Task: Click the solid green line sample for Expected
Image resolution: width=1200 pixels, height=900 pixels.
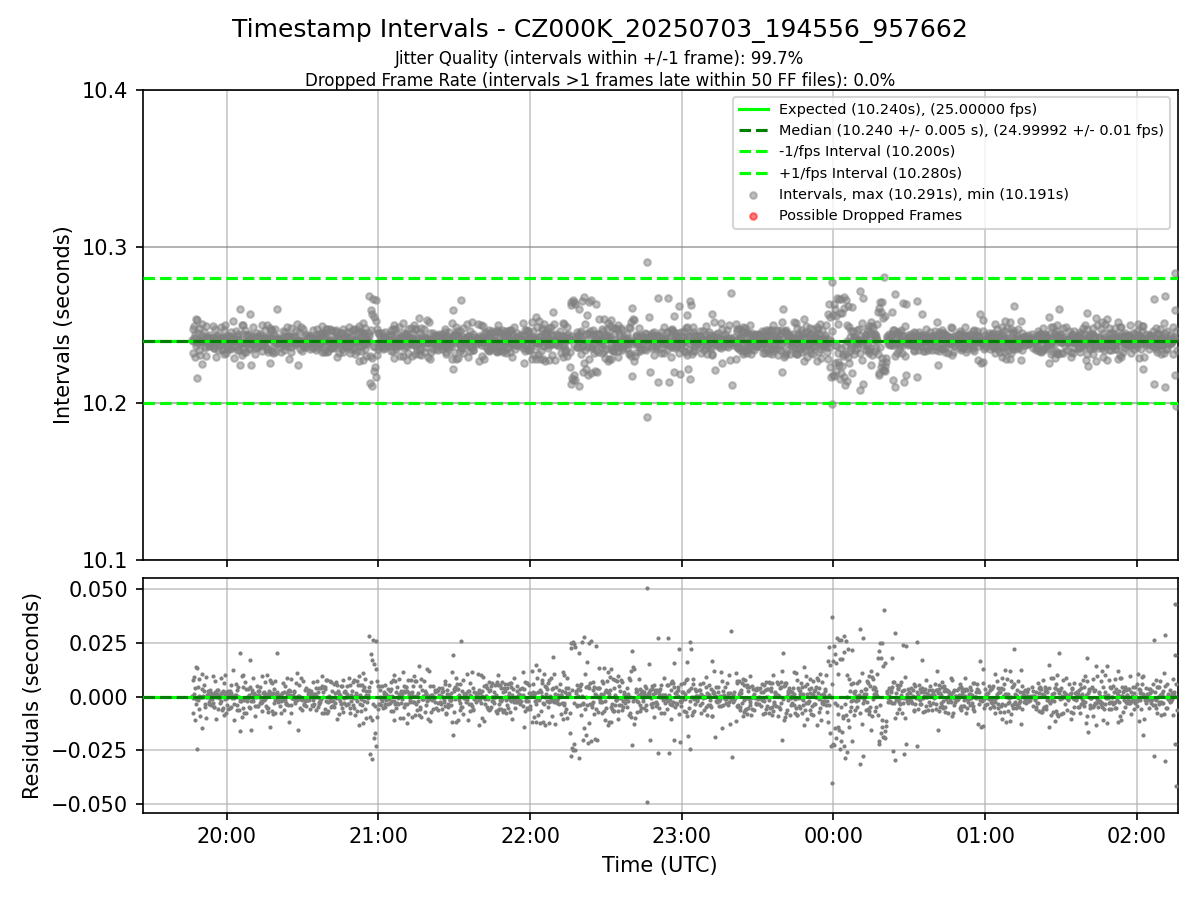Action: (754, 109)
